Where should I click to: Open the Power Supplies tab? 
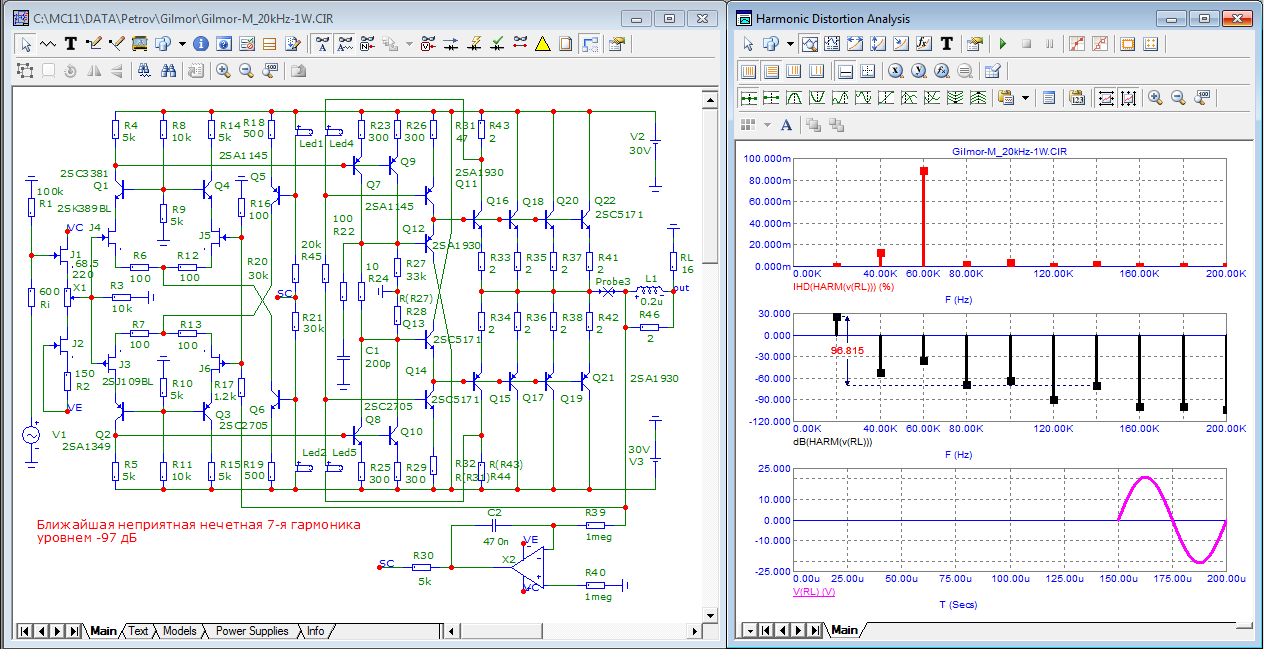[x=252, y=631]
